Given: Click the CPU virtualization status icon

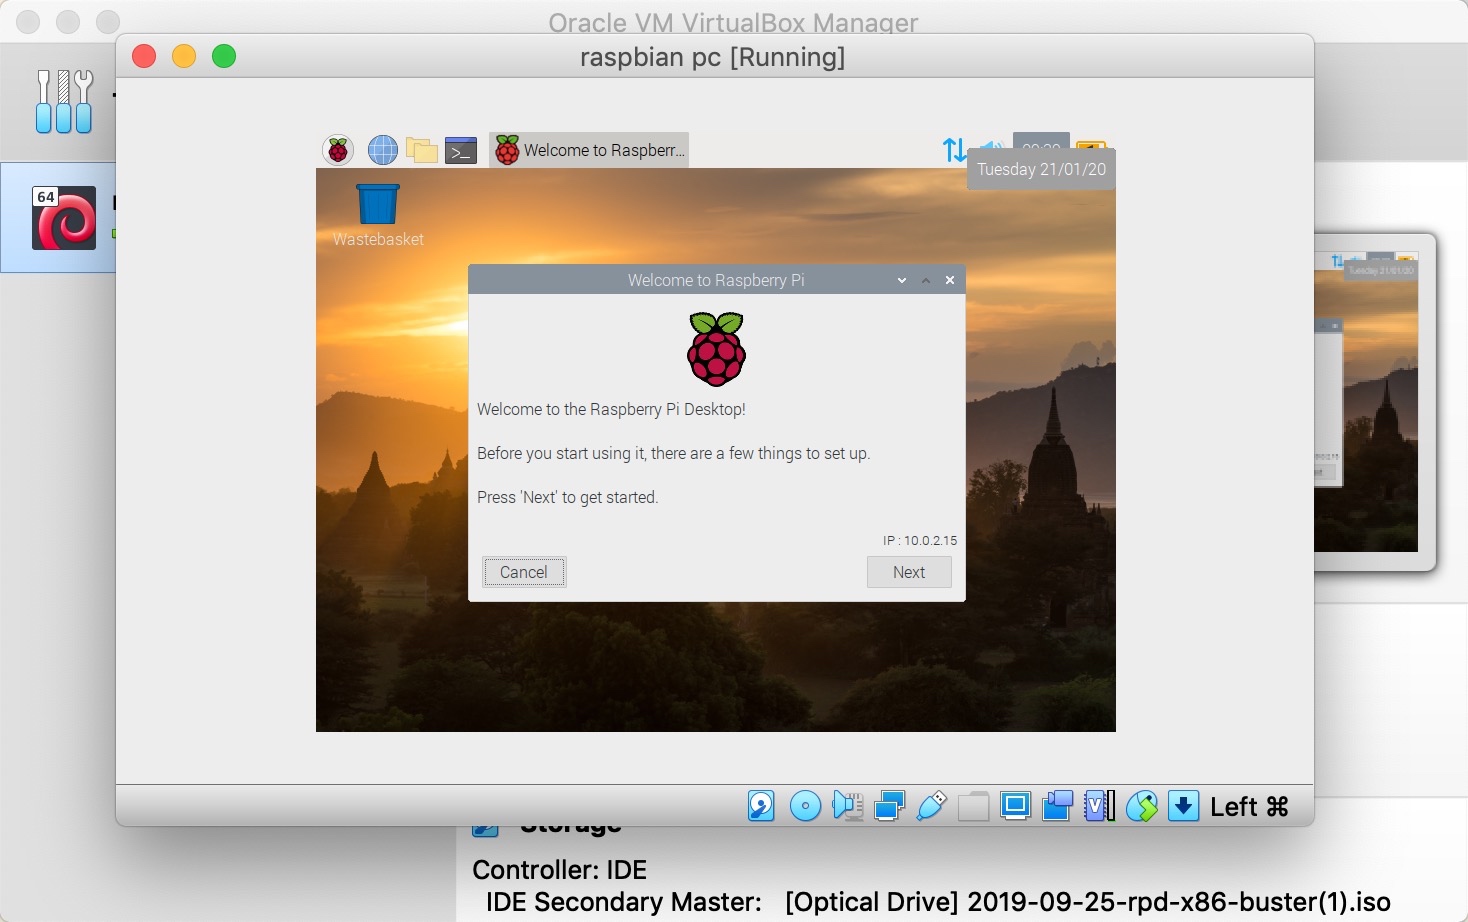Looking at the screenshot, I should pyautogui.click(x=1099, y=806).
